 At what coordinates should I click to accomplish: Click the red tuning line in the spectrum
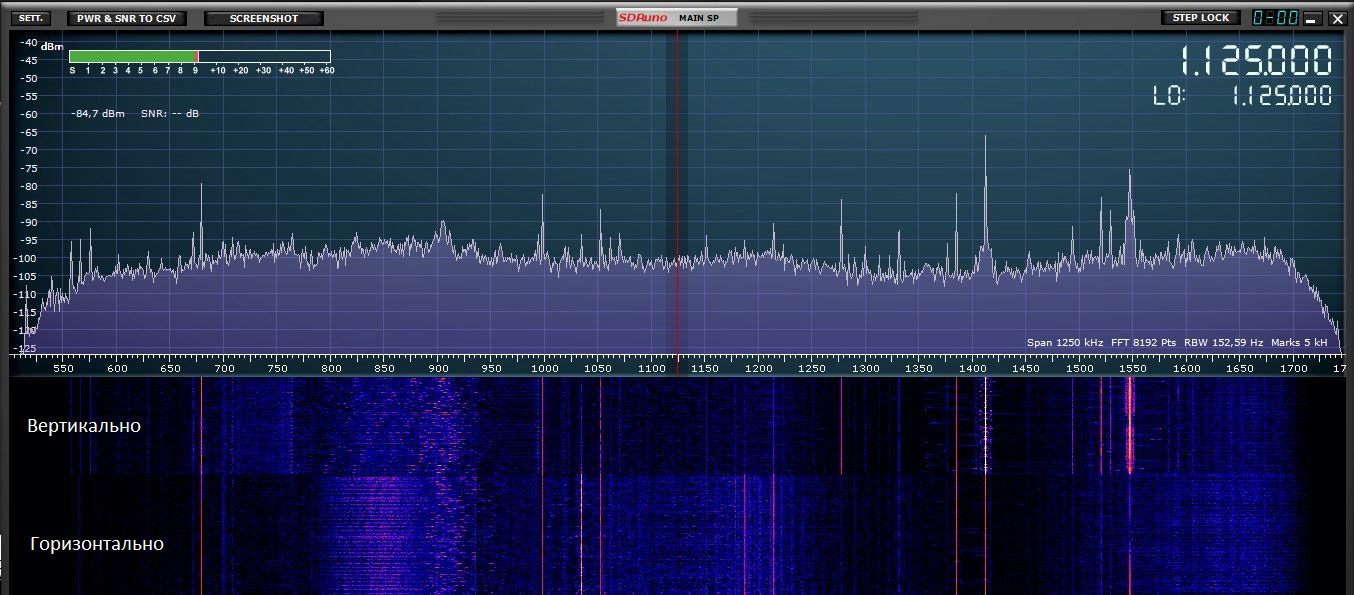(677, 200)
